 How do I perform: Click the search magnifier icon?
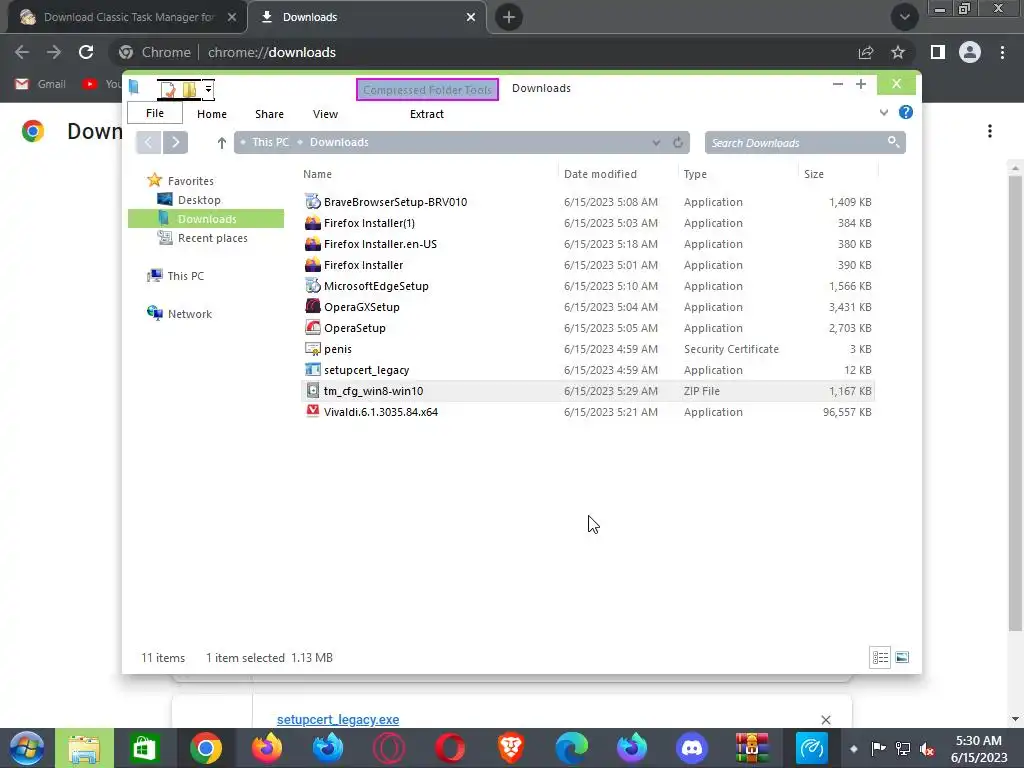click(x=893, y=142)
